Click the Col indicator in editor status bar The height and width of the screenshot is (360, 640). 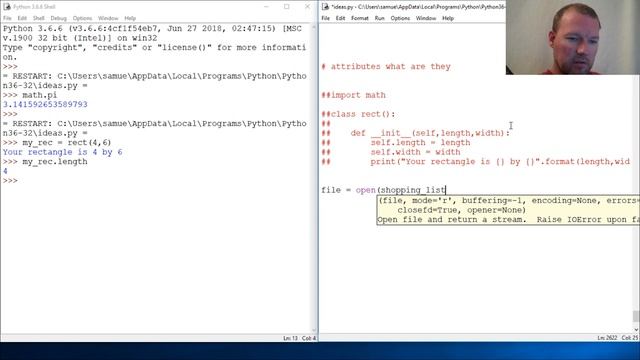point(629,338)
